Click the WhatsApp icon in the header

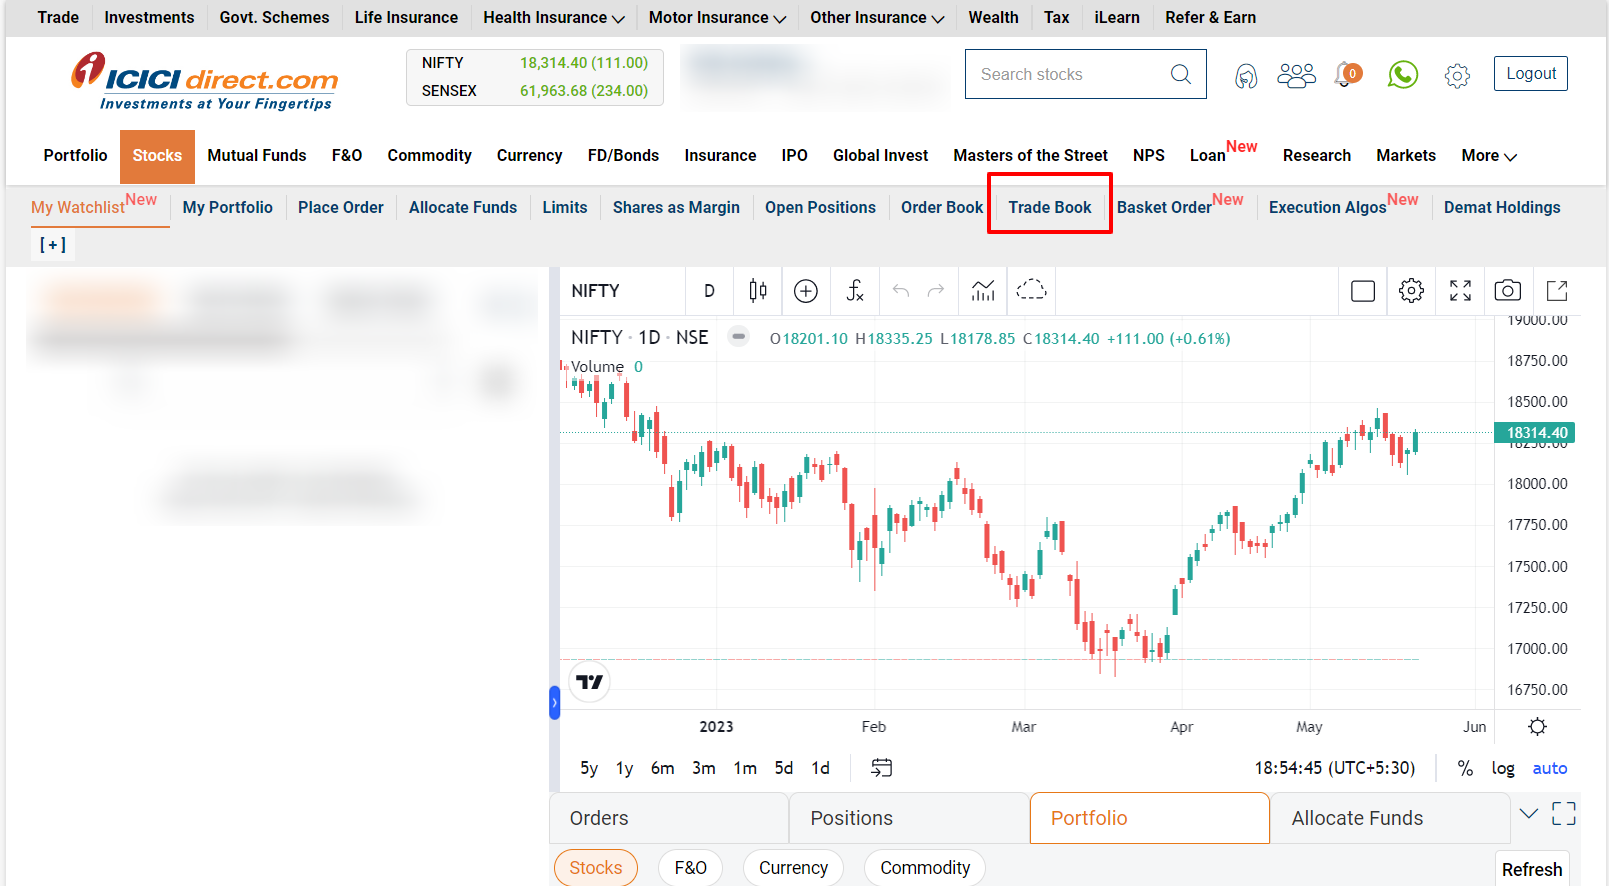point(1403,75)
